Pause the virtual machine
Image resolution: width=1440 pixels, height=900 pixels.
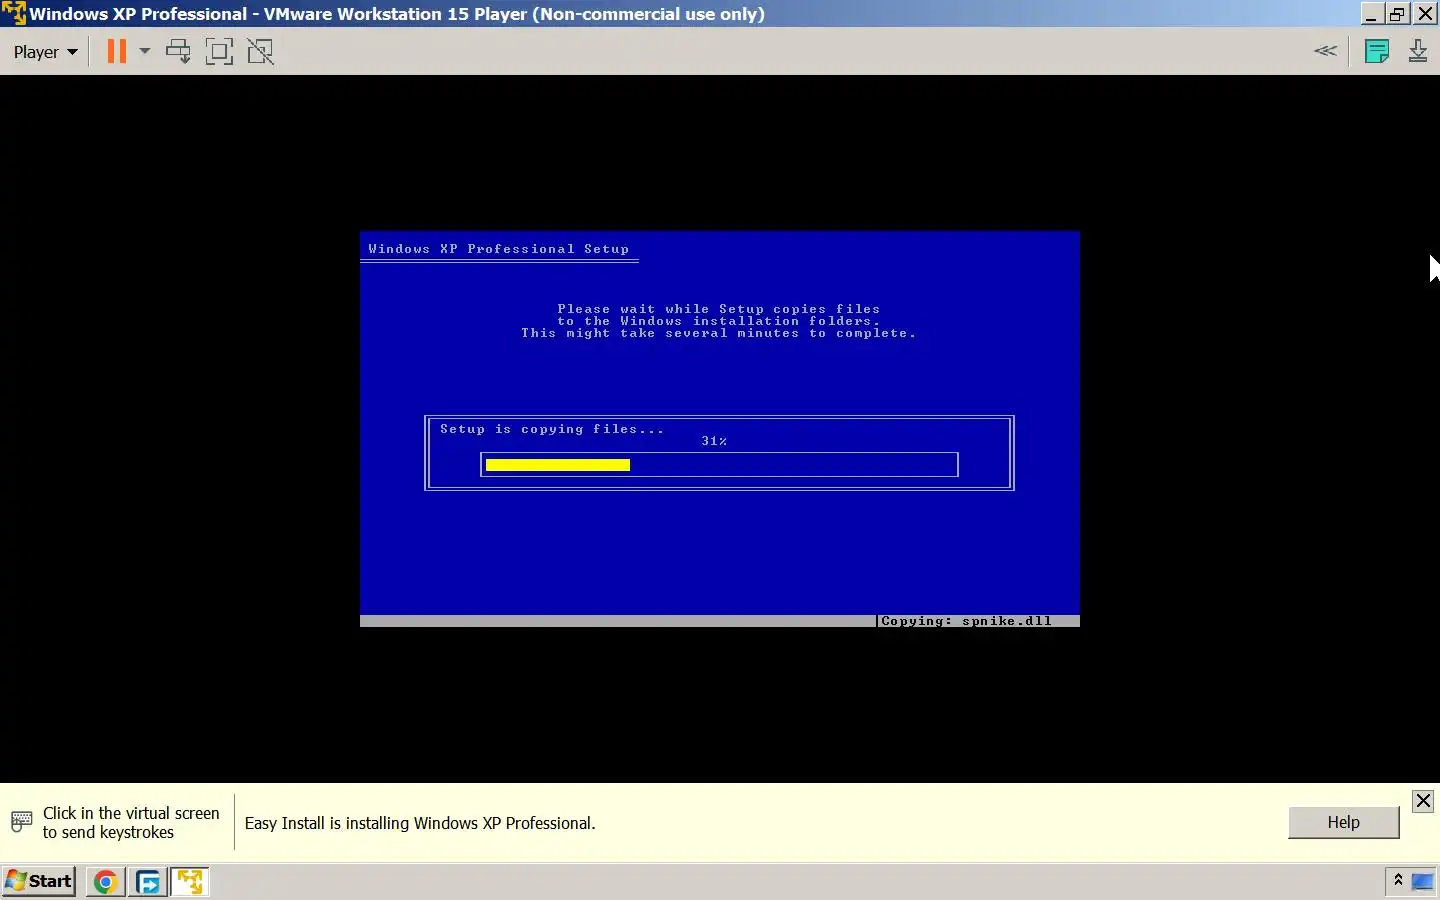(x=117, y=51)
